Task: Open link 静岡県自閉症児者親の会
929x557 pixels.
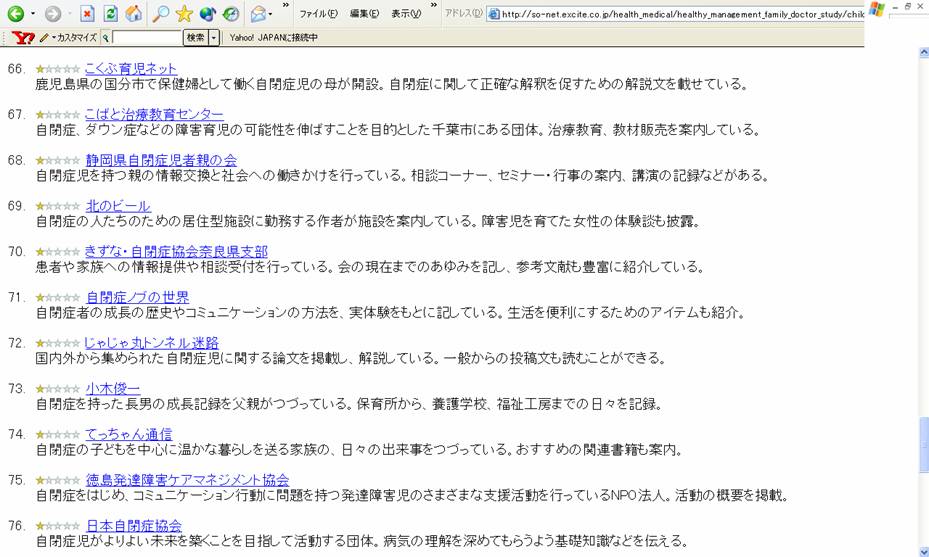Action: [161, 160]
